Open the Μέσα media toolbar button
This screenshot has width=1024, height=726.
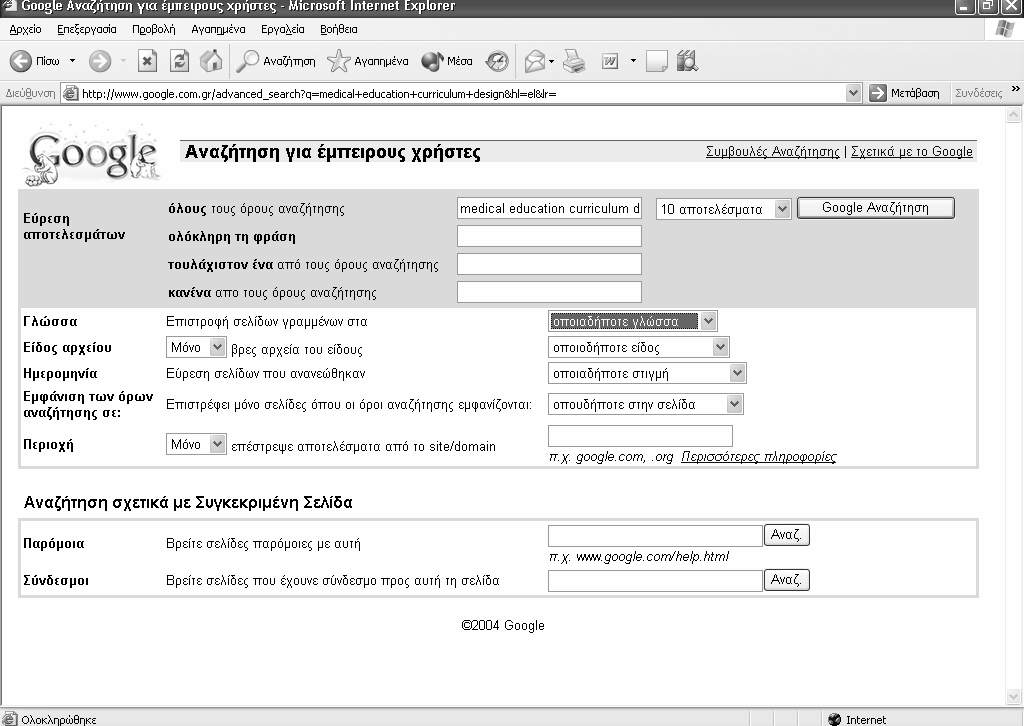(447, 61)
